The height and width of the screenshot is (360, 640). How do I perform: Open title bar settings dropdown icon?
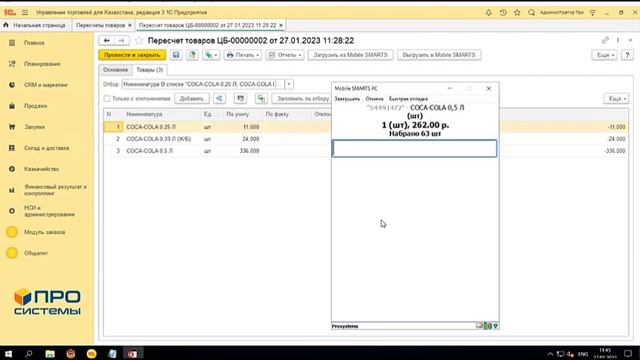point(592,13)
